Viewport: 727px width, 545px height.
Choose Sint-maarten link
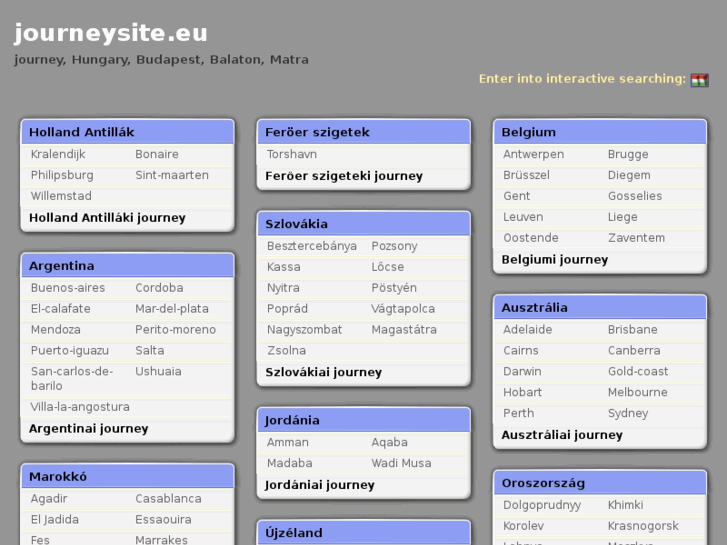[172, 175]
